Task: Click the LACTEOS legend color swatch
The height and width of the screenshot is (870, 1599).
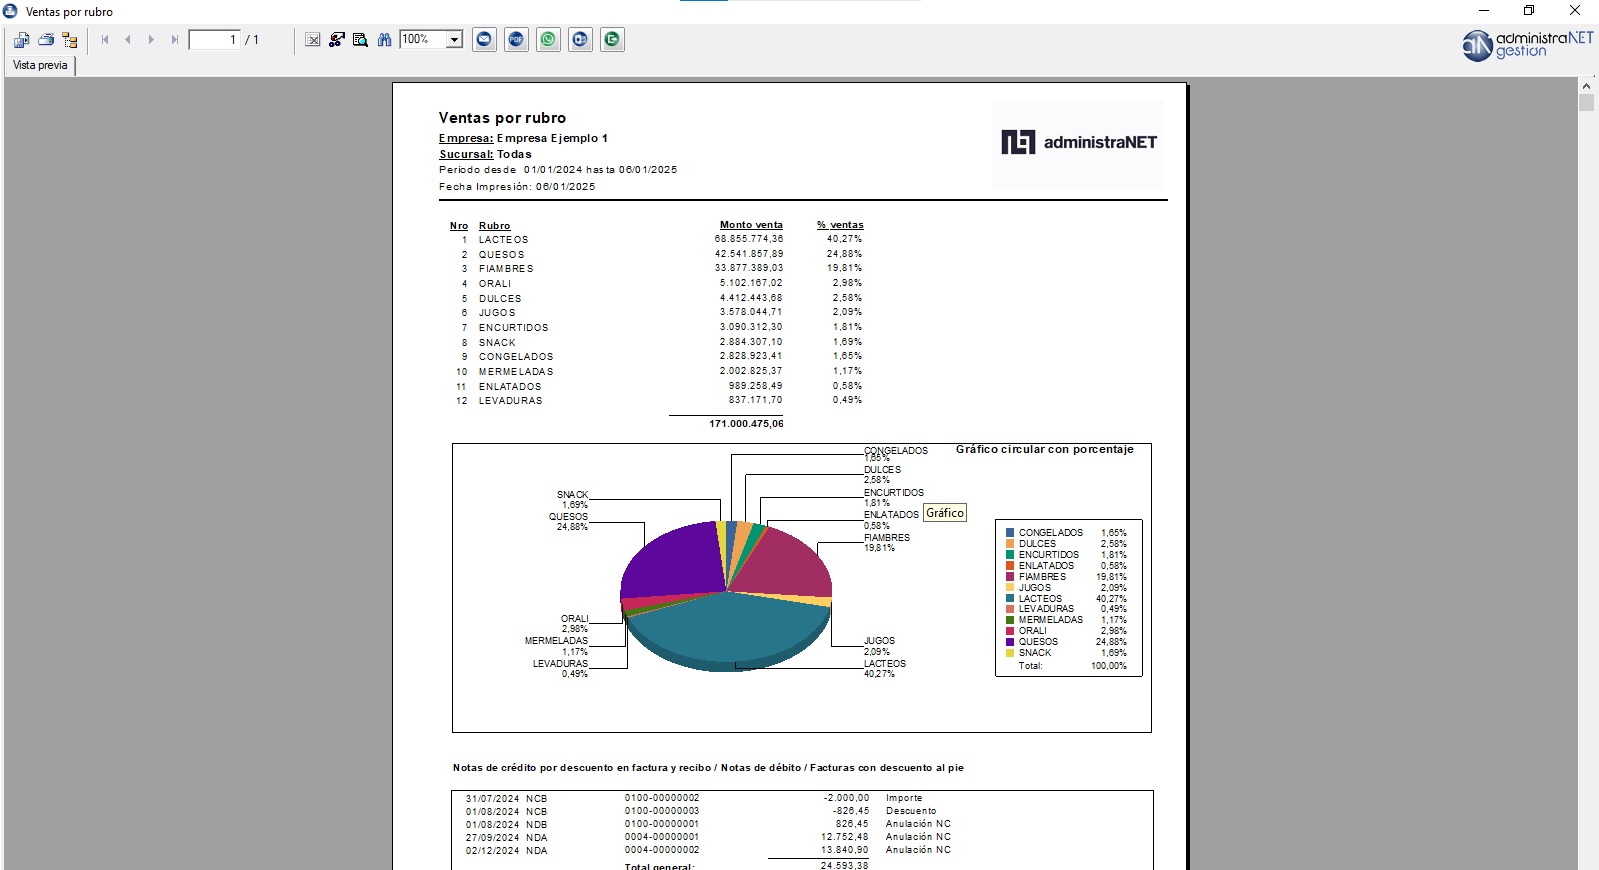Action: pos(1010,599)
